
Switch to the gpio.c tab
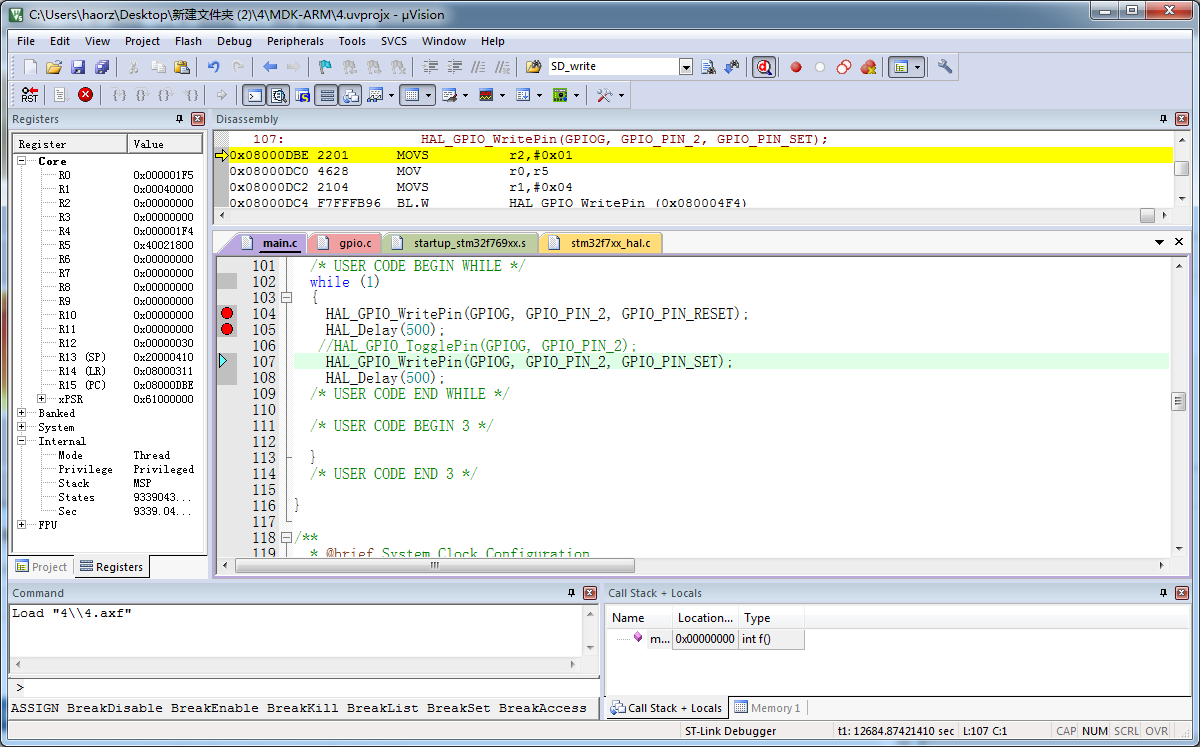pos(346,243)
